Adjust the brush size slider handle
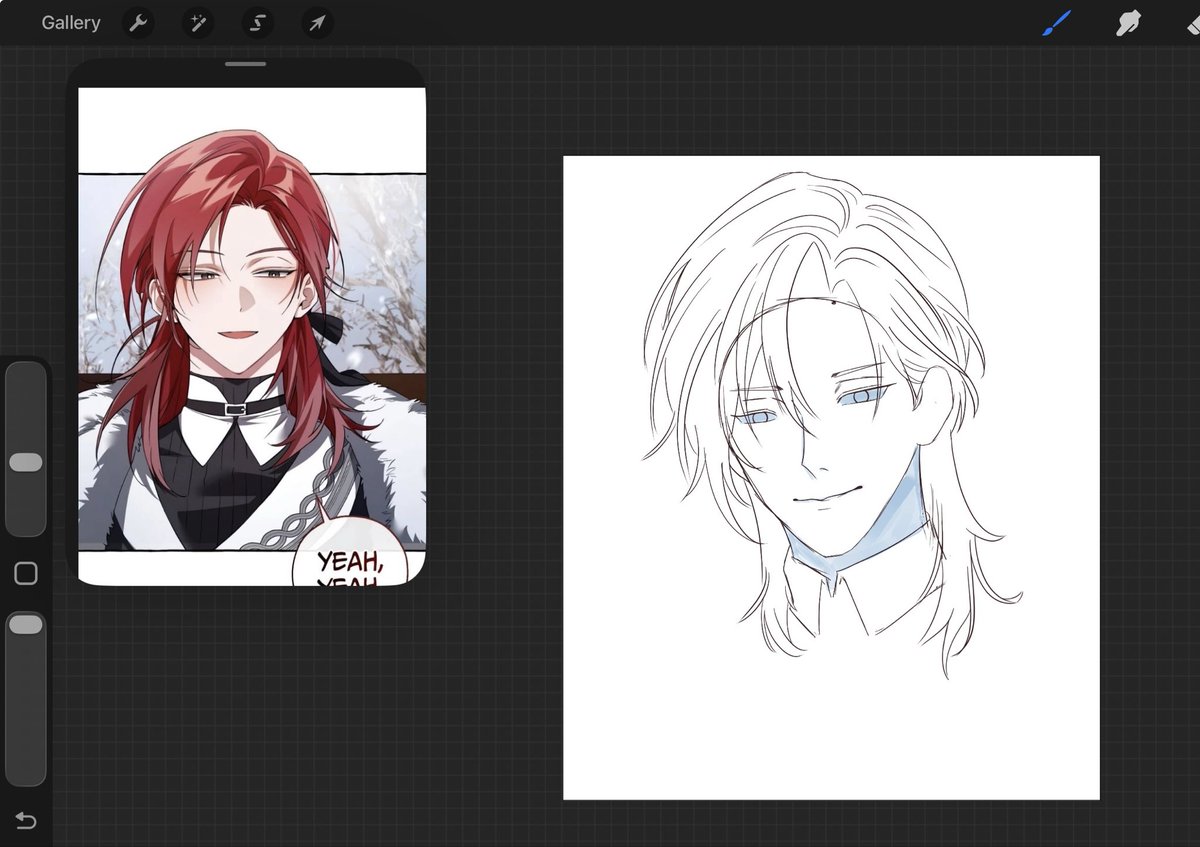The width and height of the screenshot is (1200, 847). coord(25,462)
